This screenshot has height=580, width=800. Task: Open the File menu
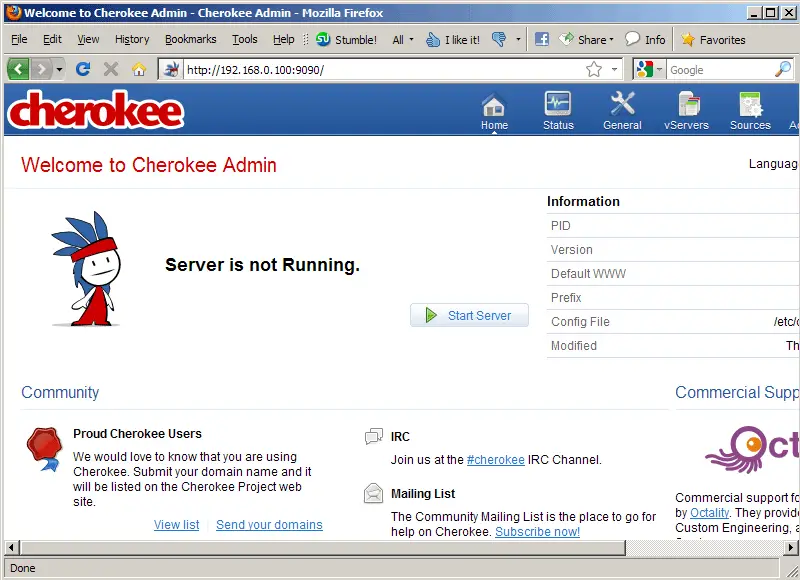tap(19, 39)
